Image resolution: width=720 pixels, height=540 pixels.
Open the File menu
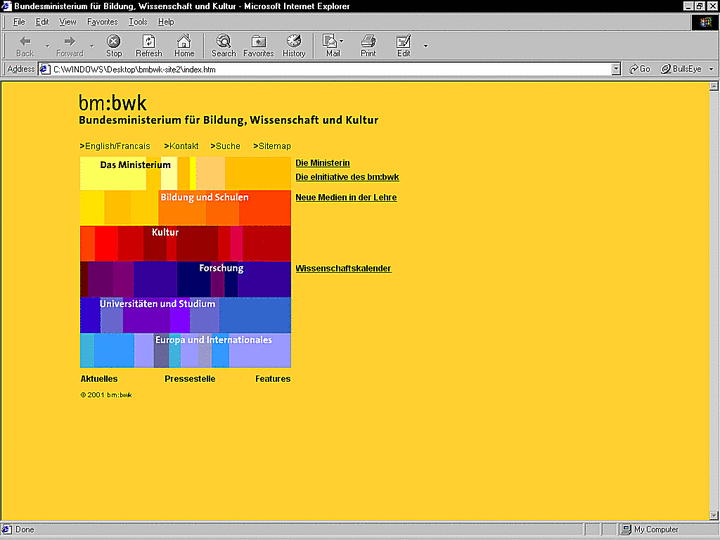(x=19, y=22)
